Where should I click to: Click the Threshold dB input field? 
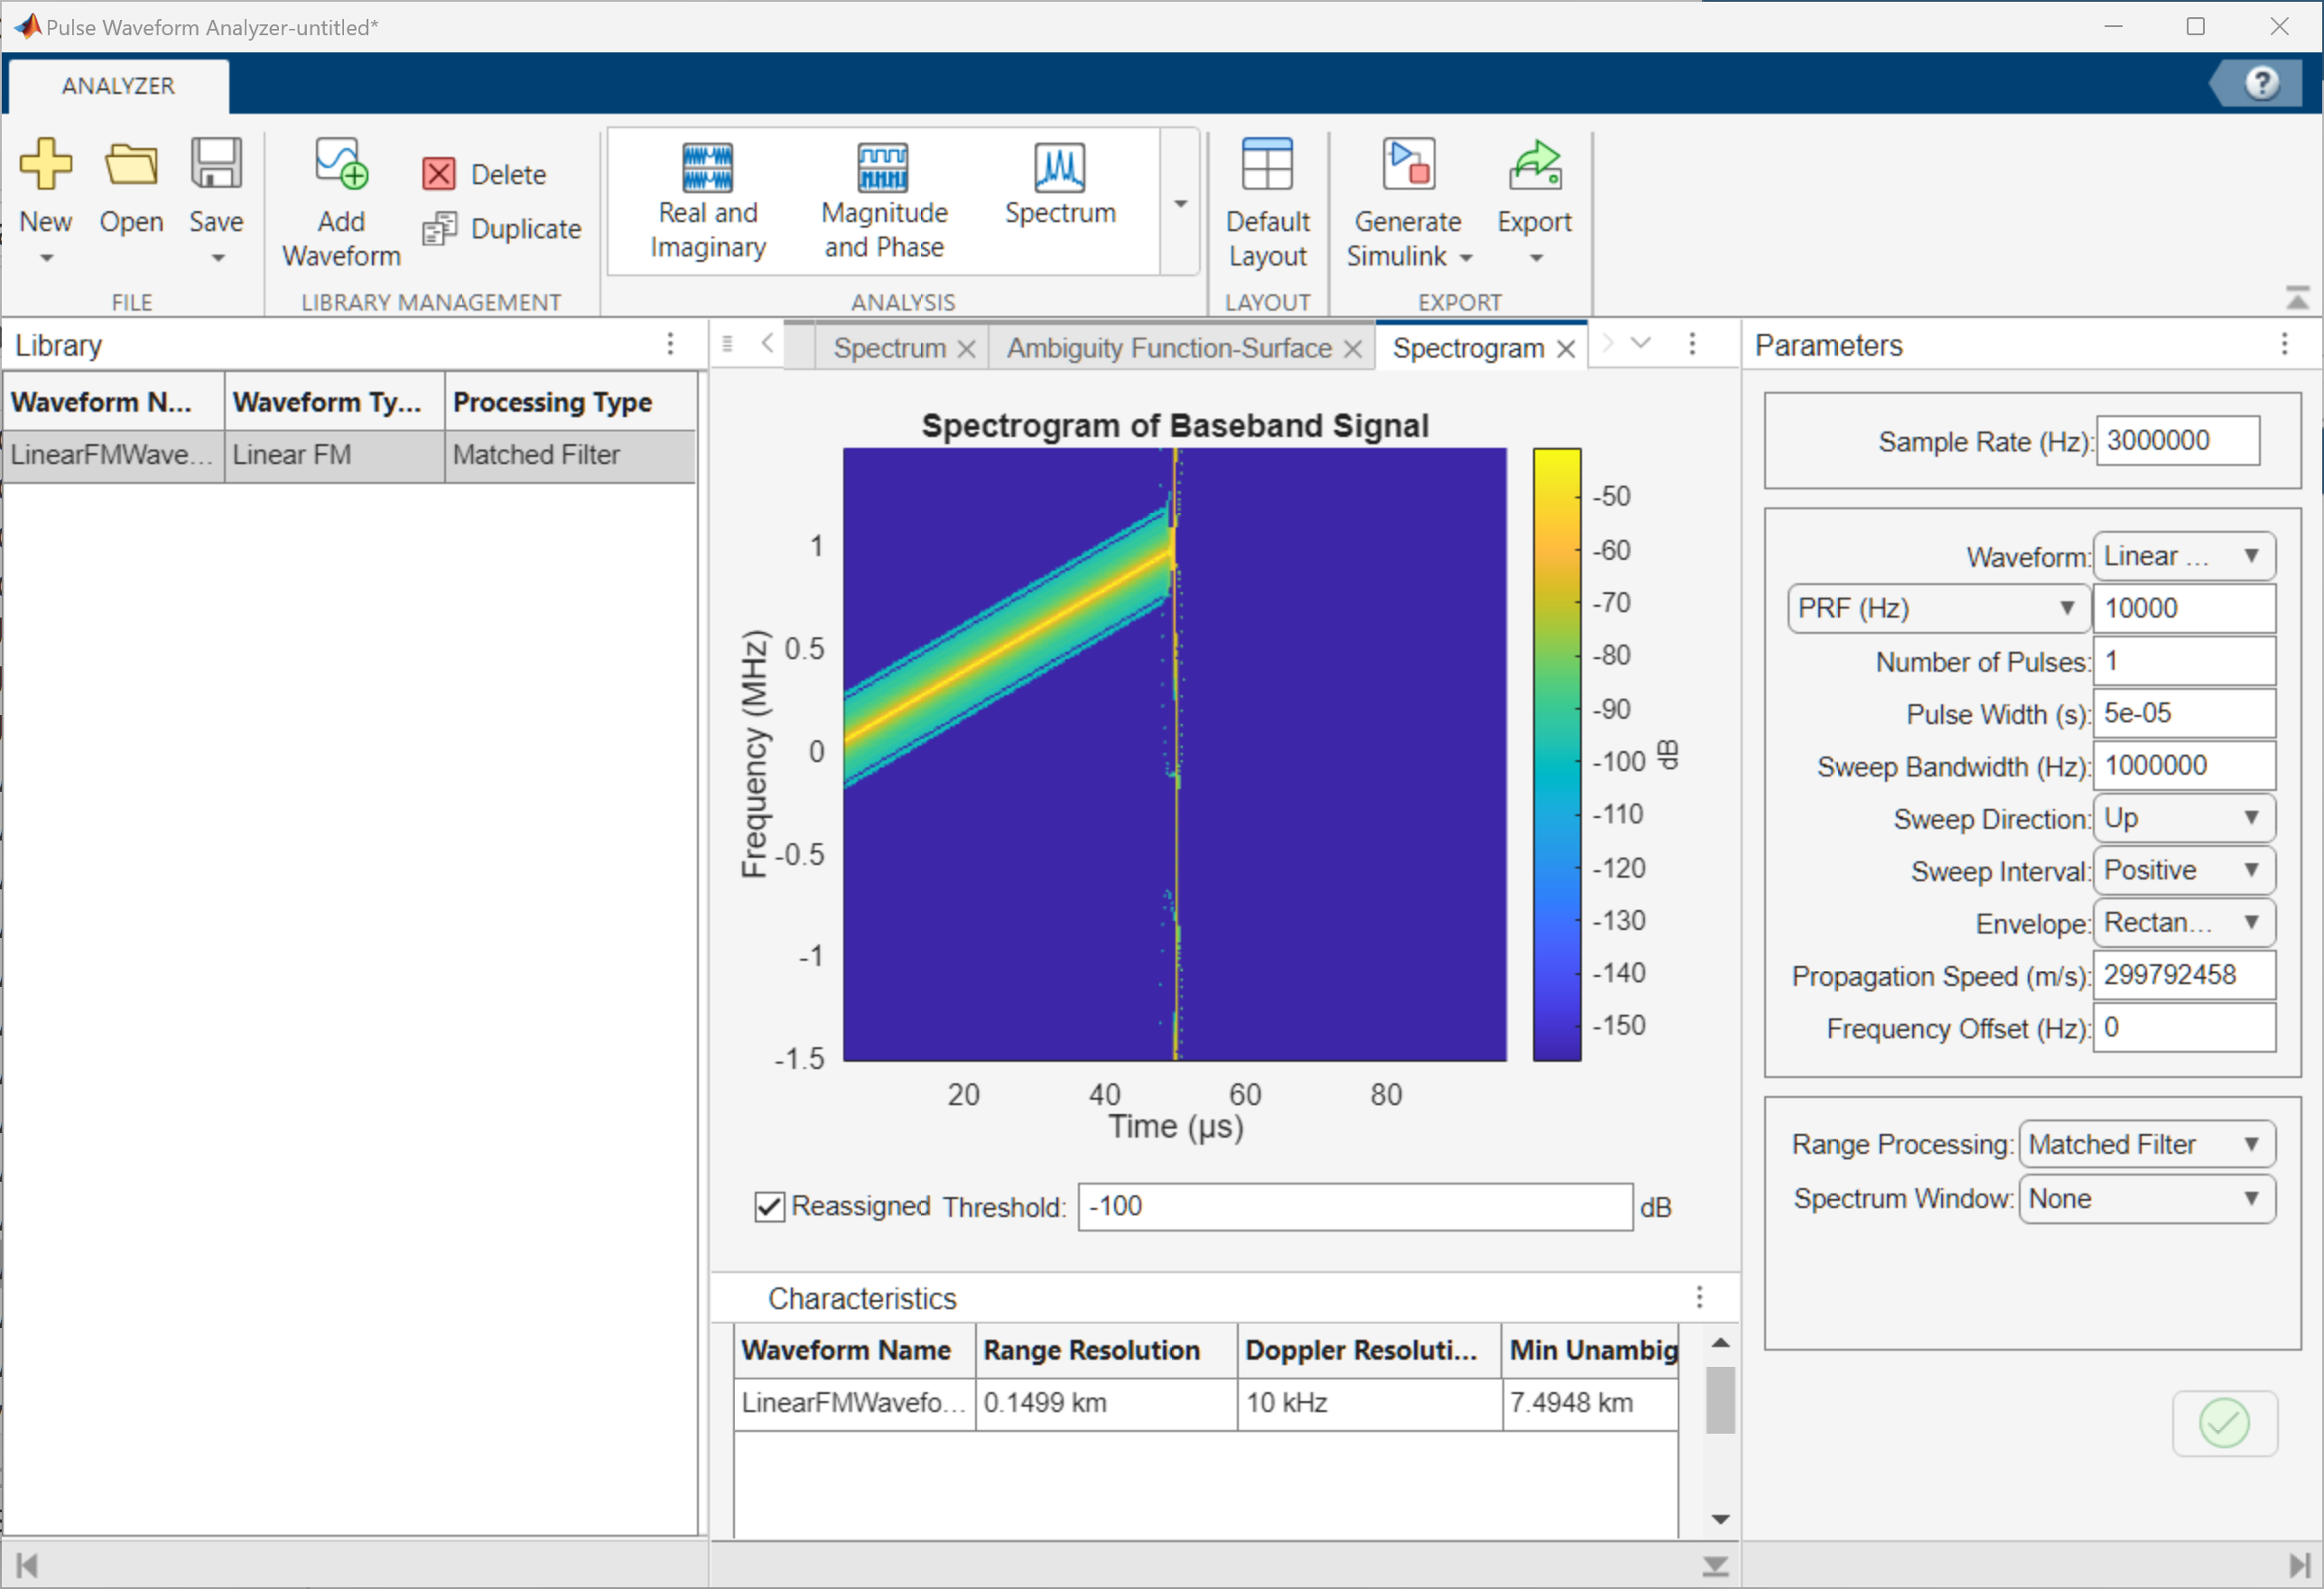1354,1206
